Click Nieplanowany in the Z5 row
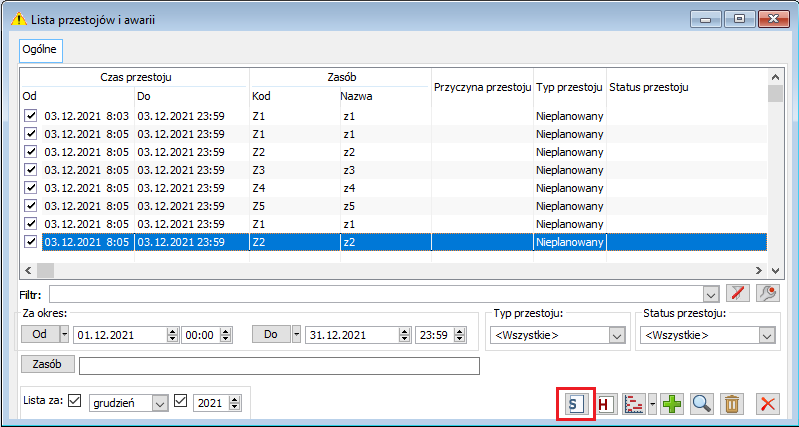Viewport: 799px width, 427px height. coord(570,206)
